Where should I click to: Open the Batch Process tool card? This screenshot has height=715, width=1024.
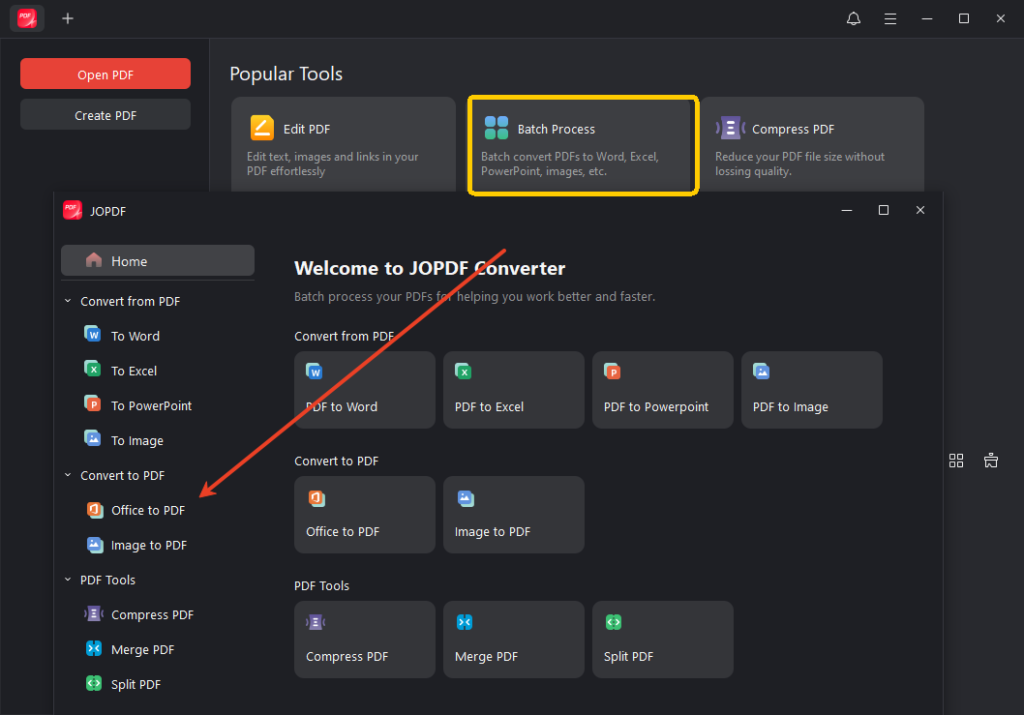click(583, 145)
